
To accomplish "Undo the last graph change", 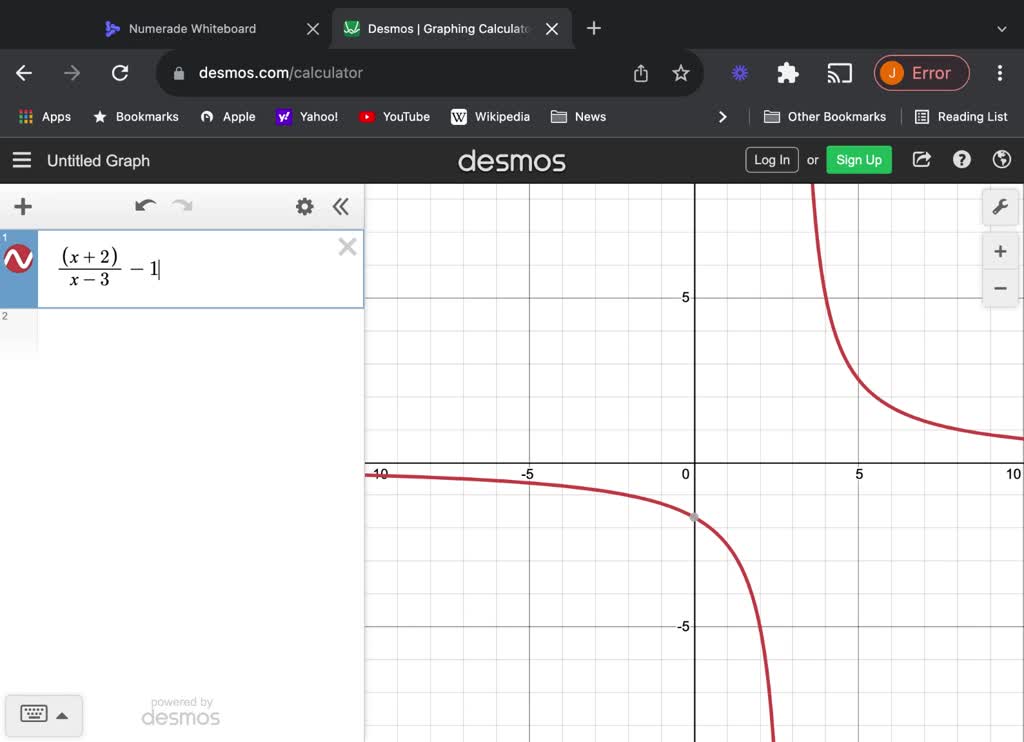I will (144, 206).
